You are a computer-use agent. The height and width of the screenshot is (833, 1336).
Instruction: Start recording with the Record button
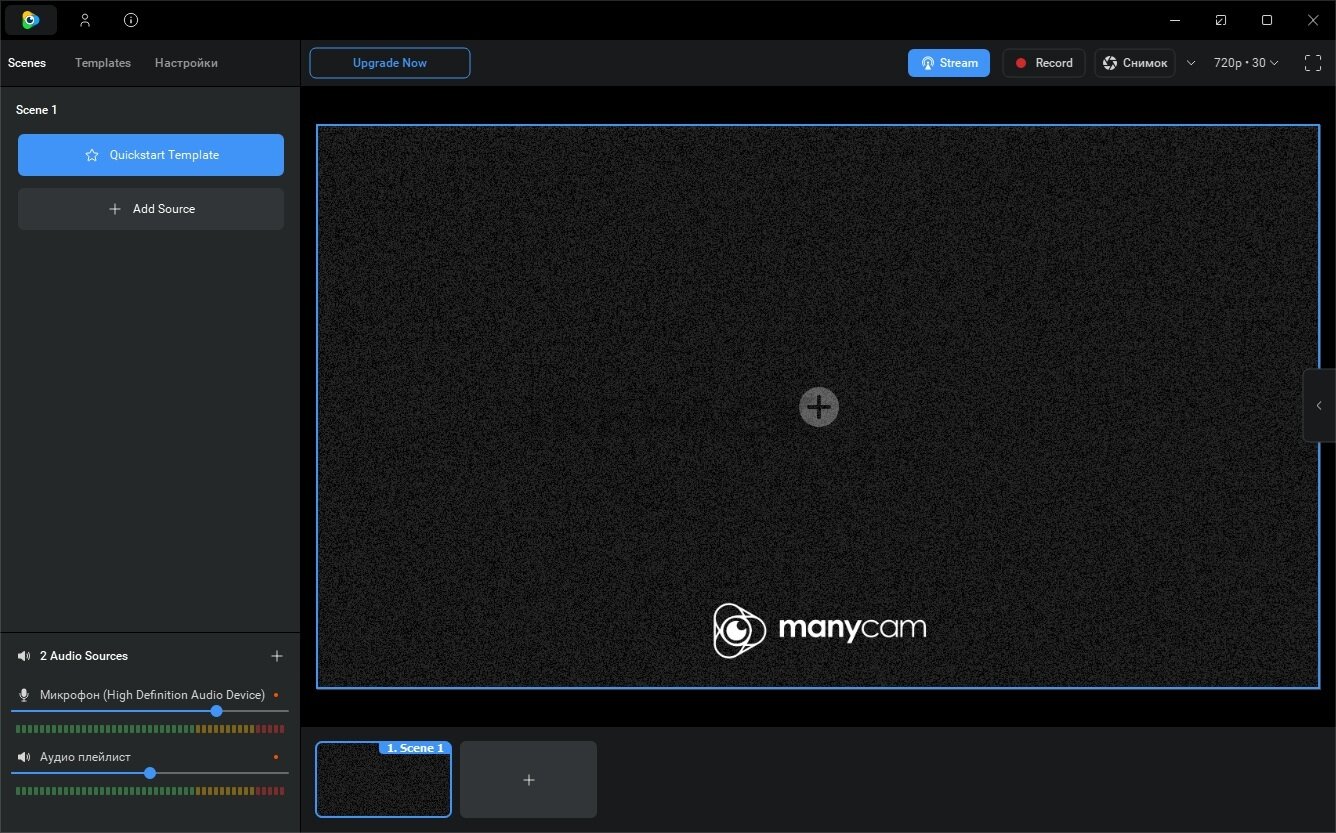point(1044,63)
